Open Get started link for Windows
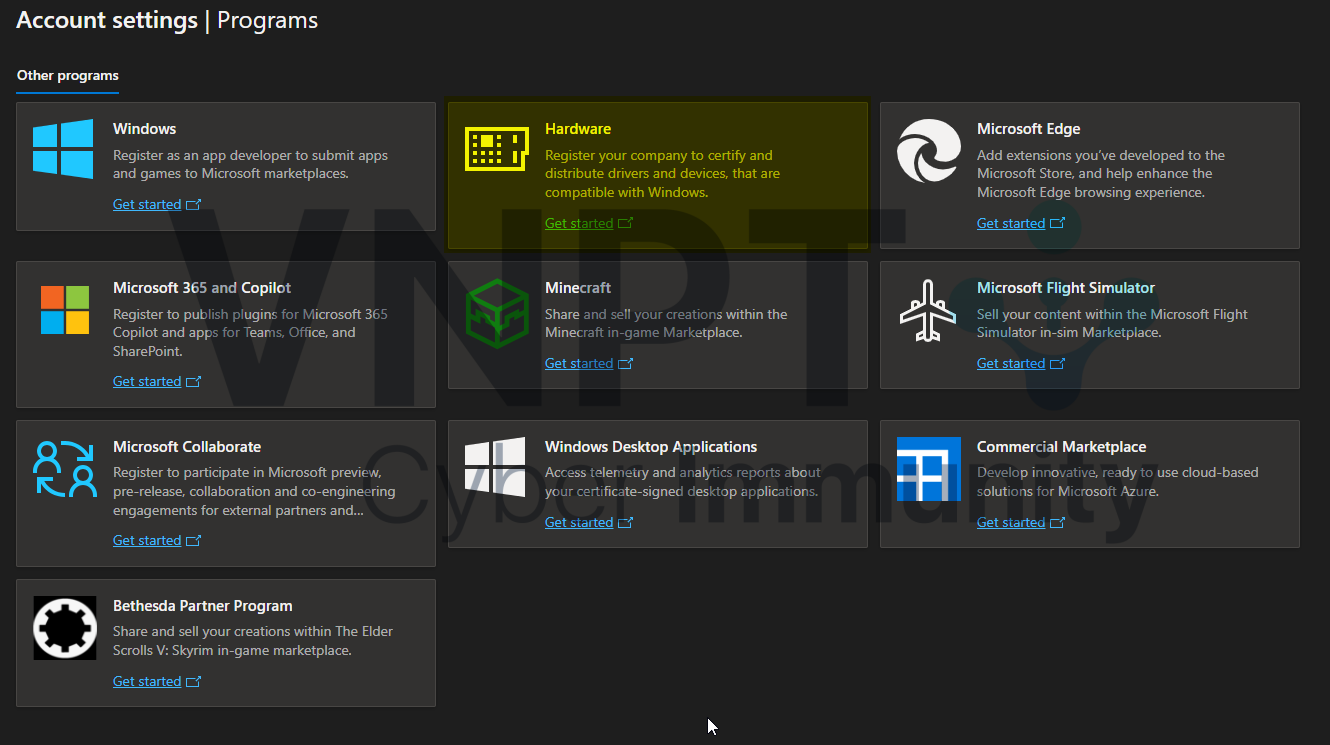 (147, 205)
